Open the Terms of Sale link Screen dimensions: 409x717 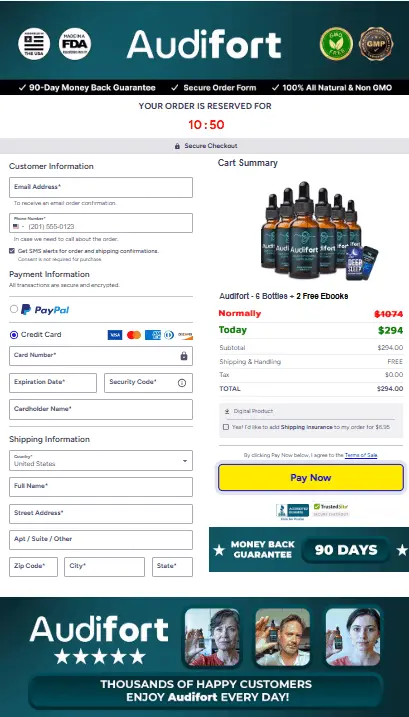coord(361,455)
